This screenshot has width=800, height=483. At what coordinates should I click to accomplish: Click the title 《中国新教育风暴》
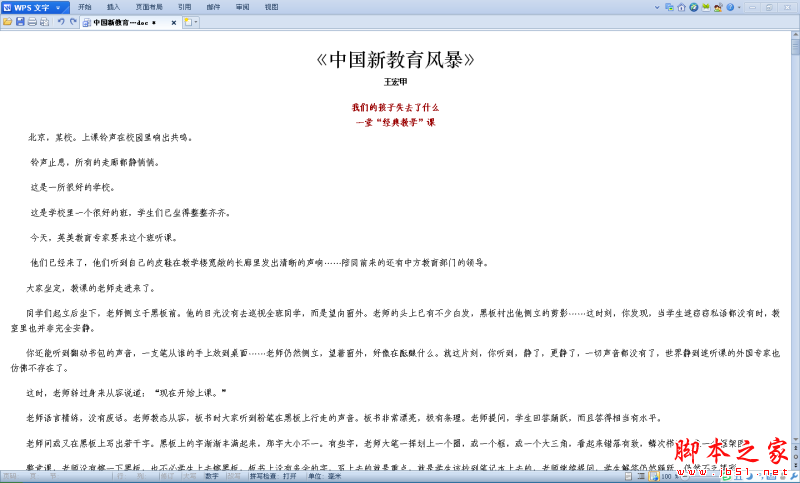(395, 60)
